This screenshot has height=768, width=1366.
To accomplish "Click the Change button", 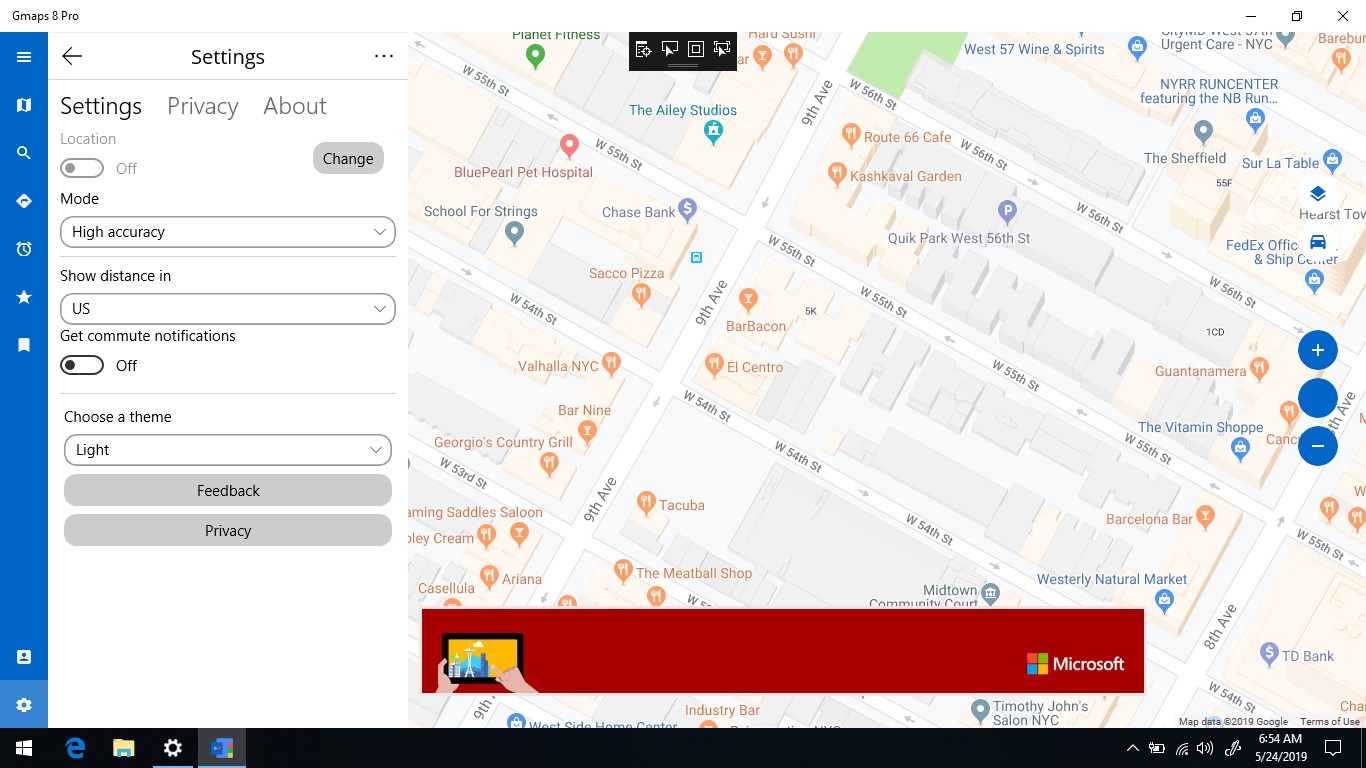I will [x=348, y=158].
